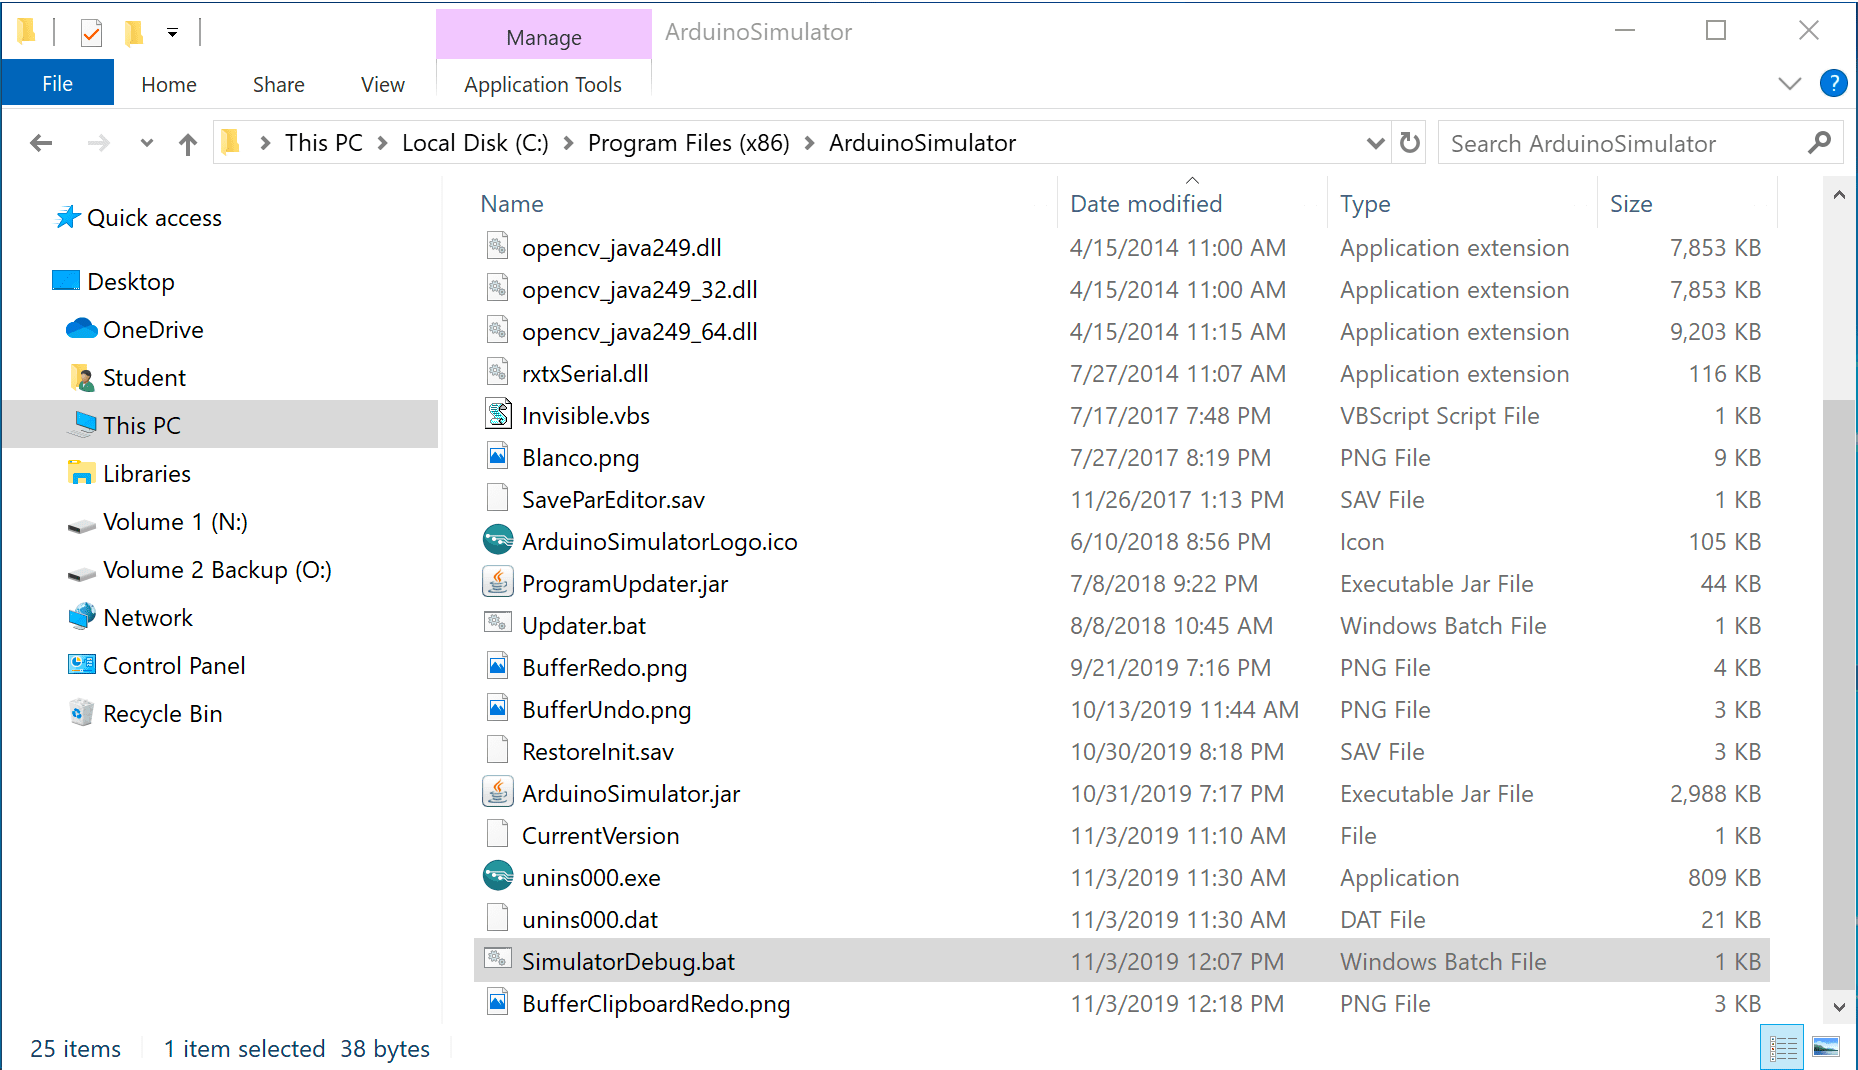This screenshot has width=1858, height=1070.
Task: Select the BufferUndo.png file name
Action: point(606,709)
